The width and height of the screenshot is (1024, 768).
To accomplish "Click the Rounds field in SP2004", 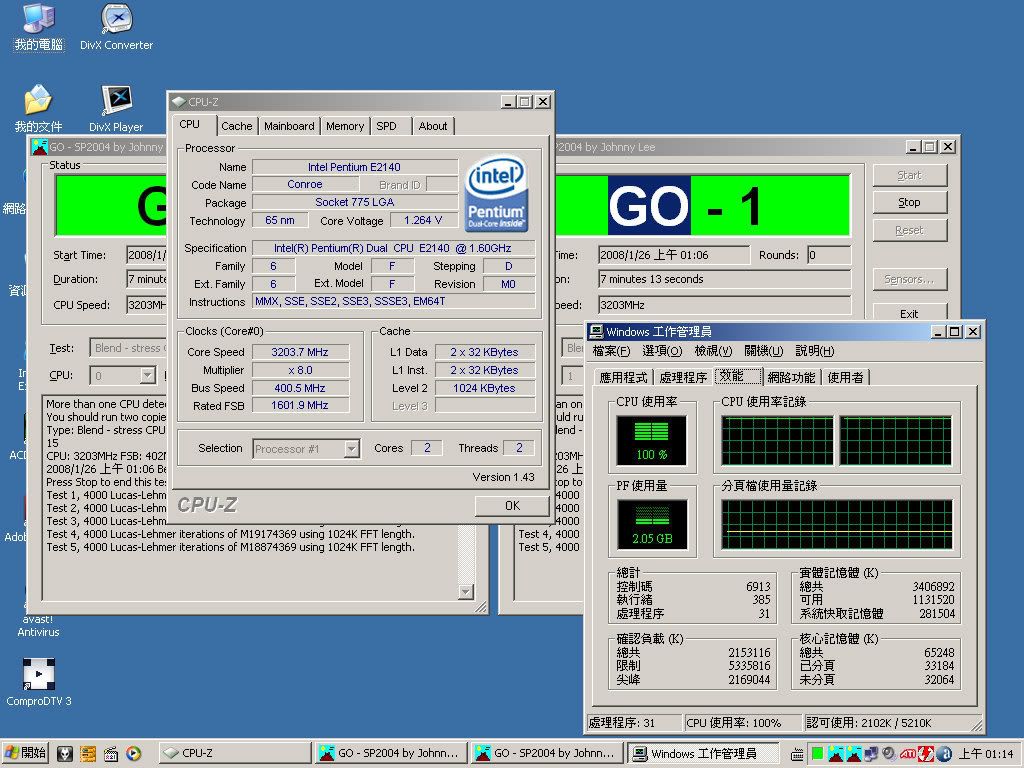I will 829,255.
